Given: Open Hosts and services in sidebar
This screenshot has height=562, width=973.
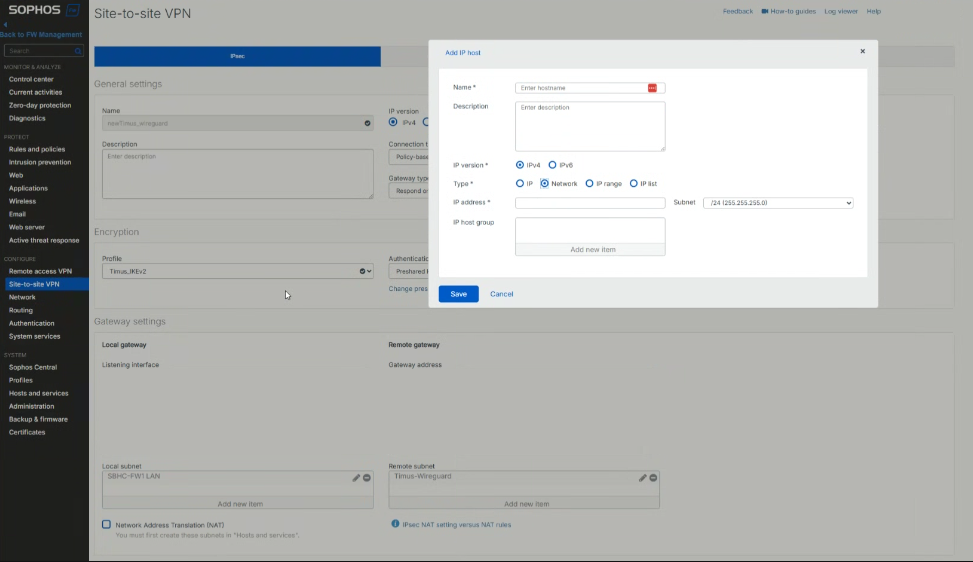Looking at the screenshot, I should [x=38, y=393].
